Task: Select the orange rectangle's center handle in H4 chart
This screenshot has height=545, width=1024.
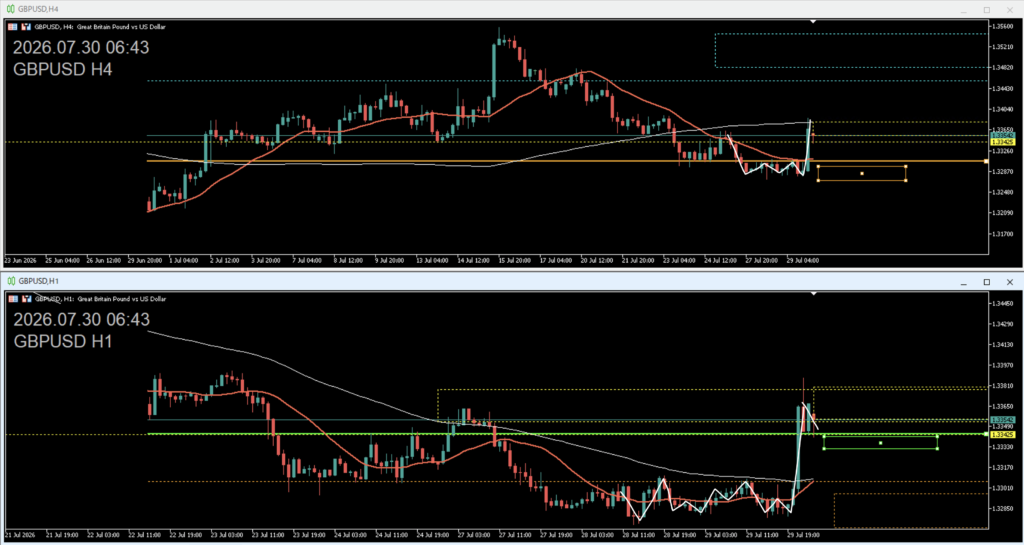Action: tap(862, 173)
